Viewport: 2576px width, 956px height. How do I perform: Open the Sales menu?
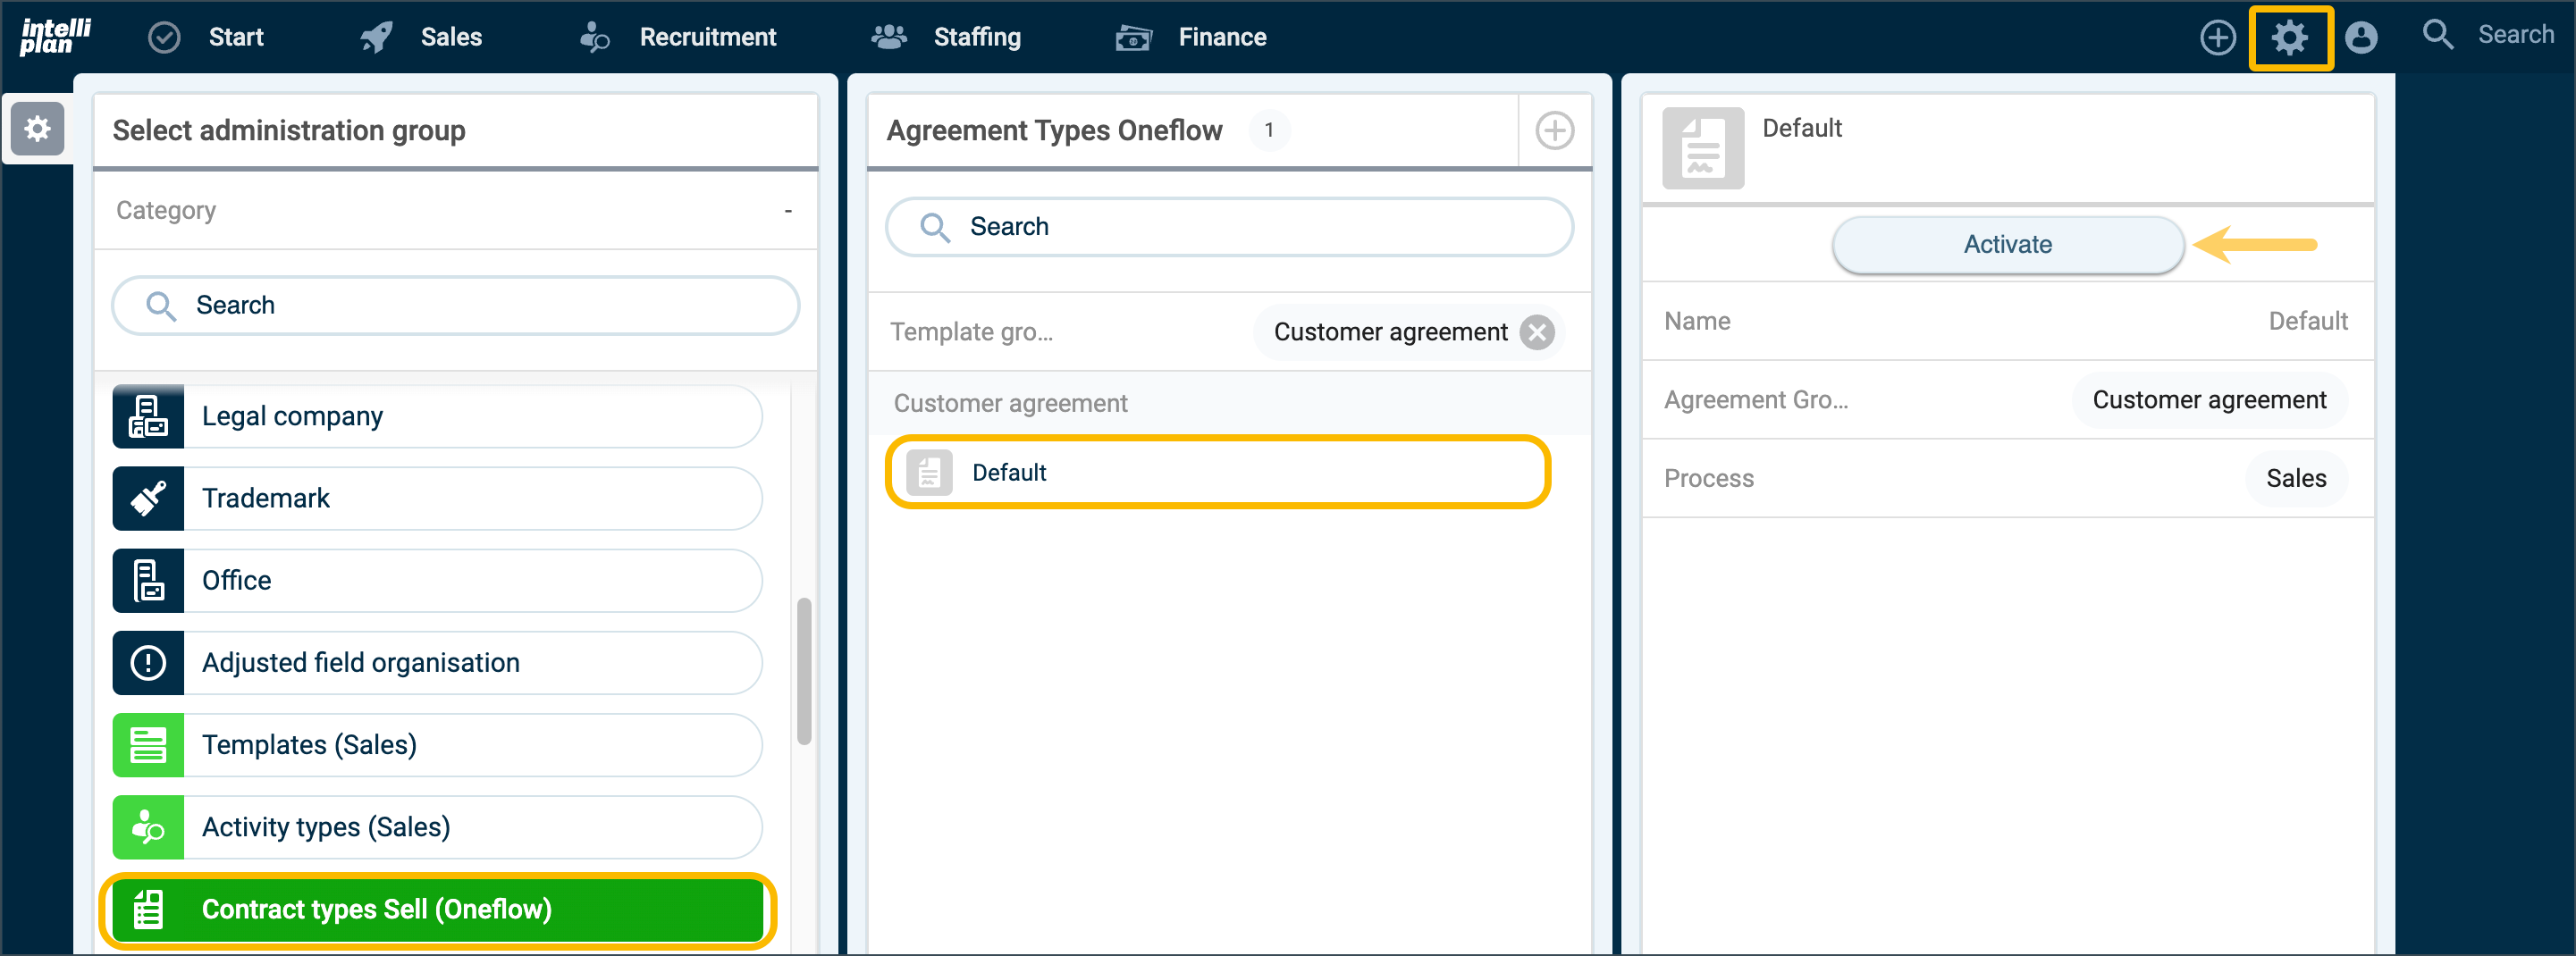[451, 37]
